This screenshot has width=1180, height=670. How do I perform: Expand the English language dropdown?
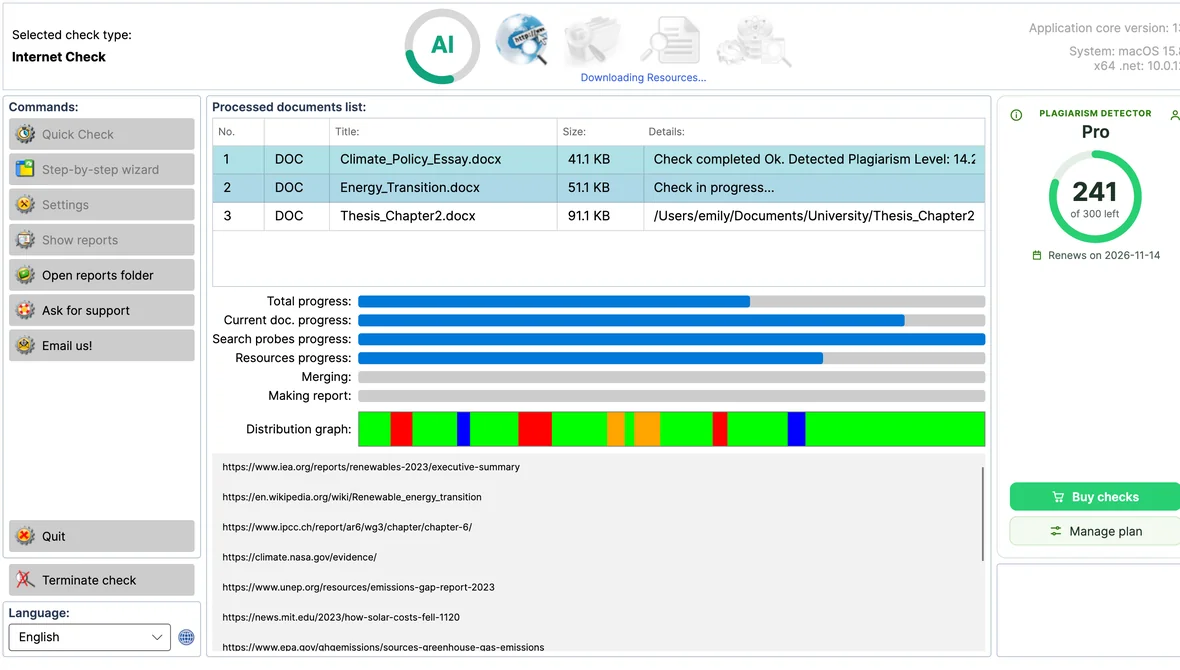pyautogui.click(x=90, y=638)
